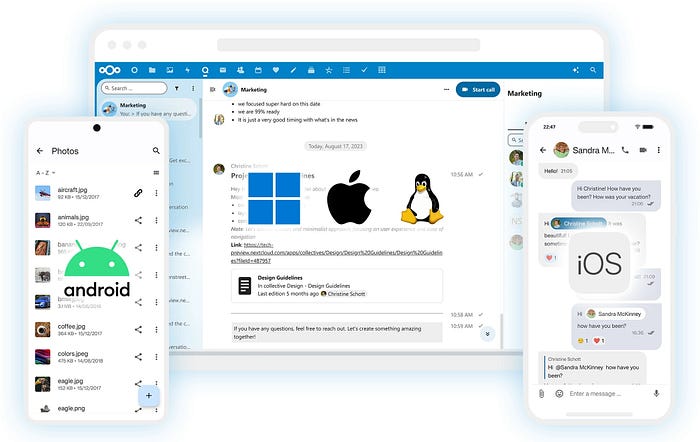Open the Design Guidelines document card

click(337, 286)
